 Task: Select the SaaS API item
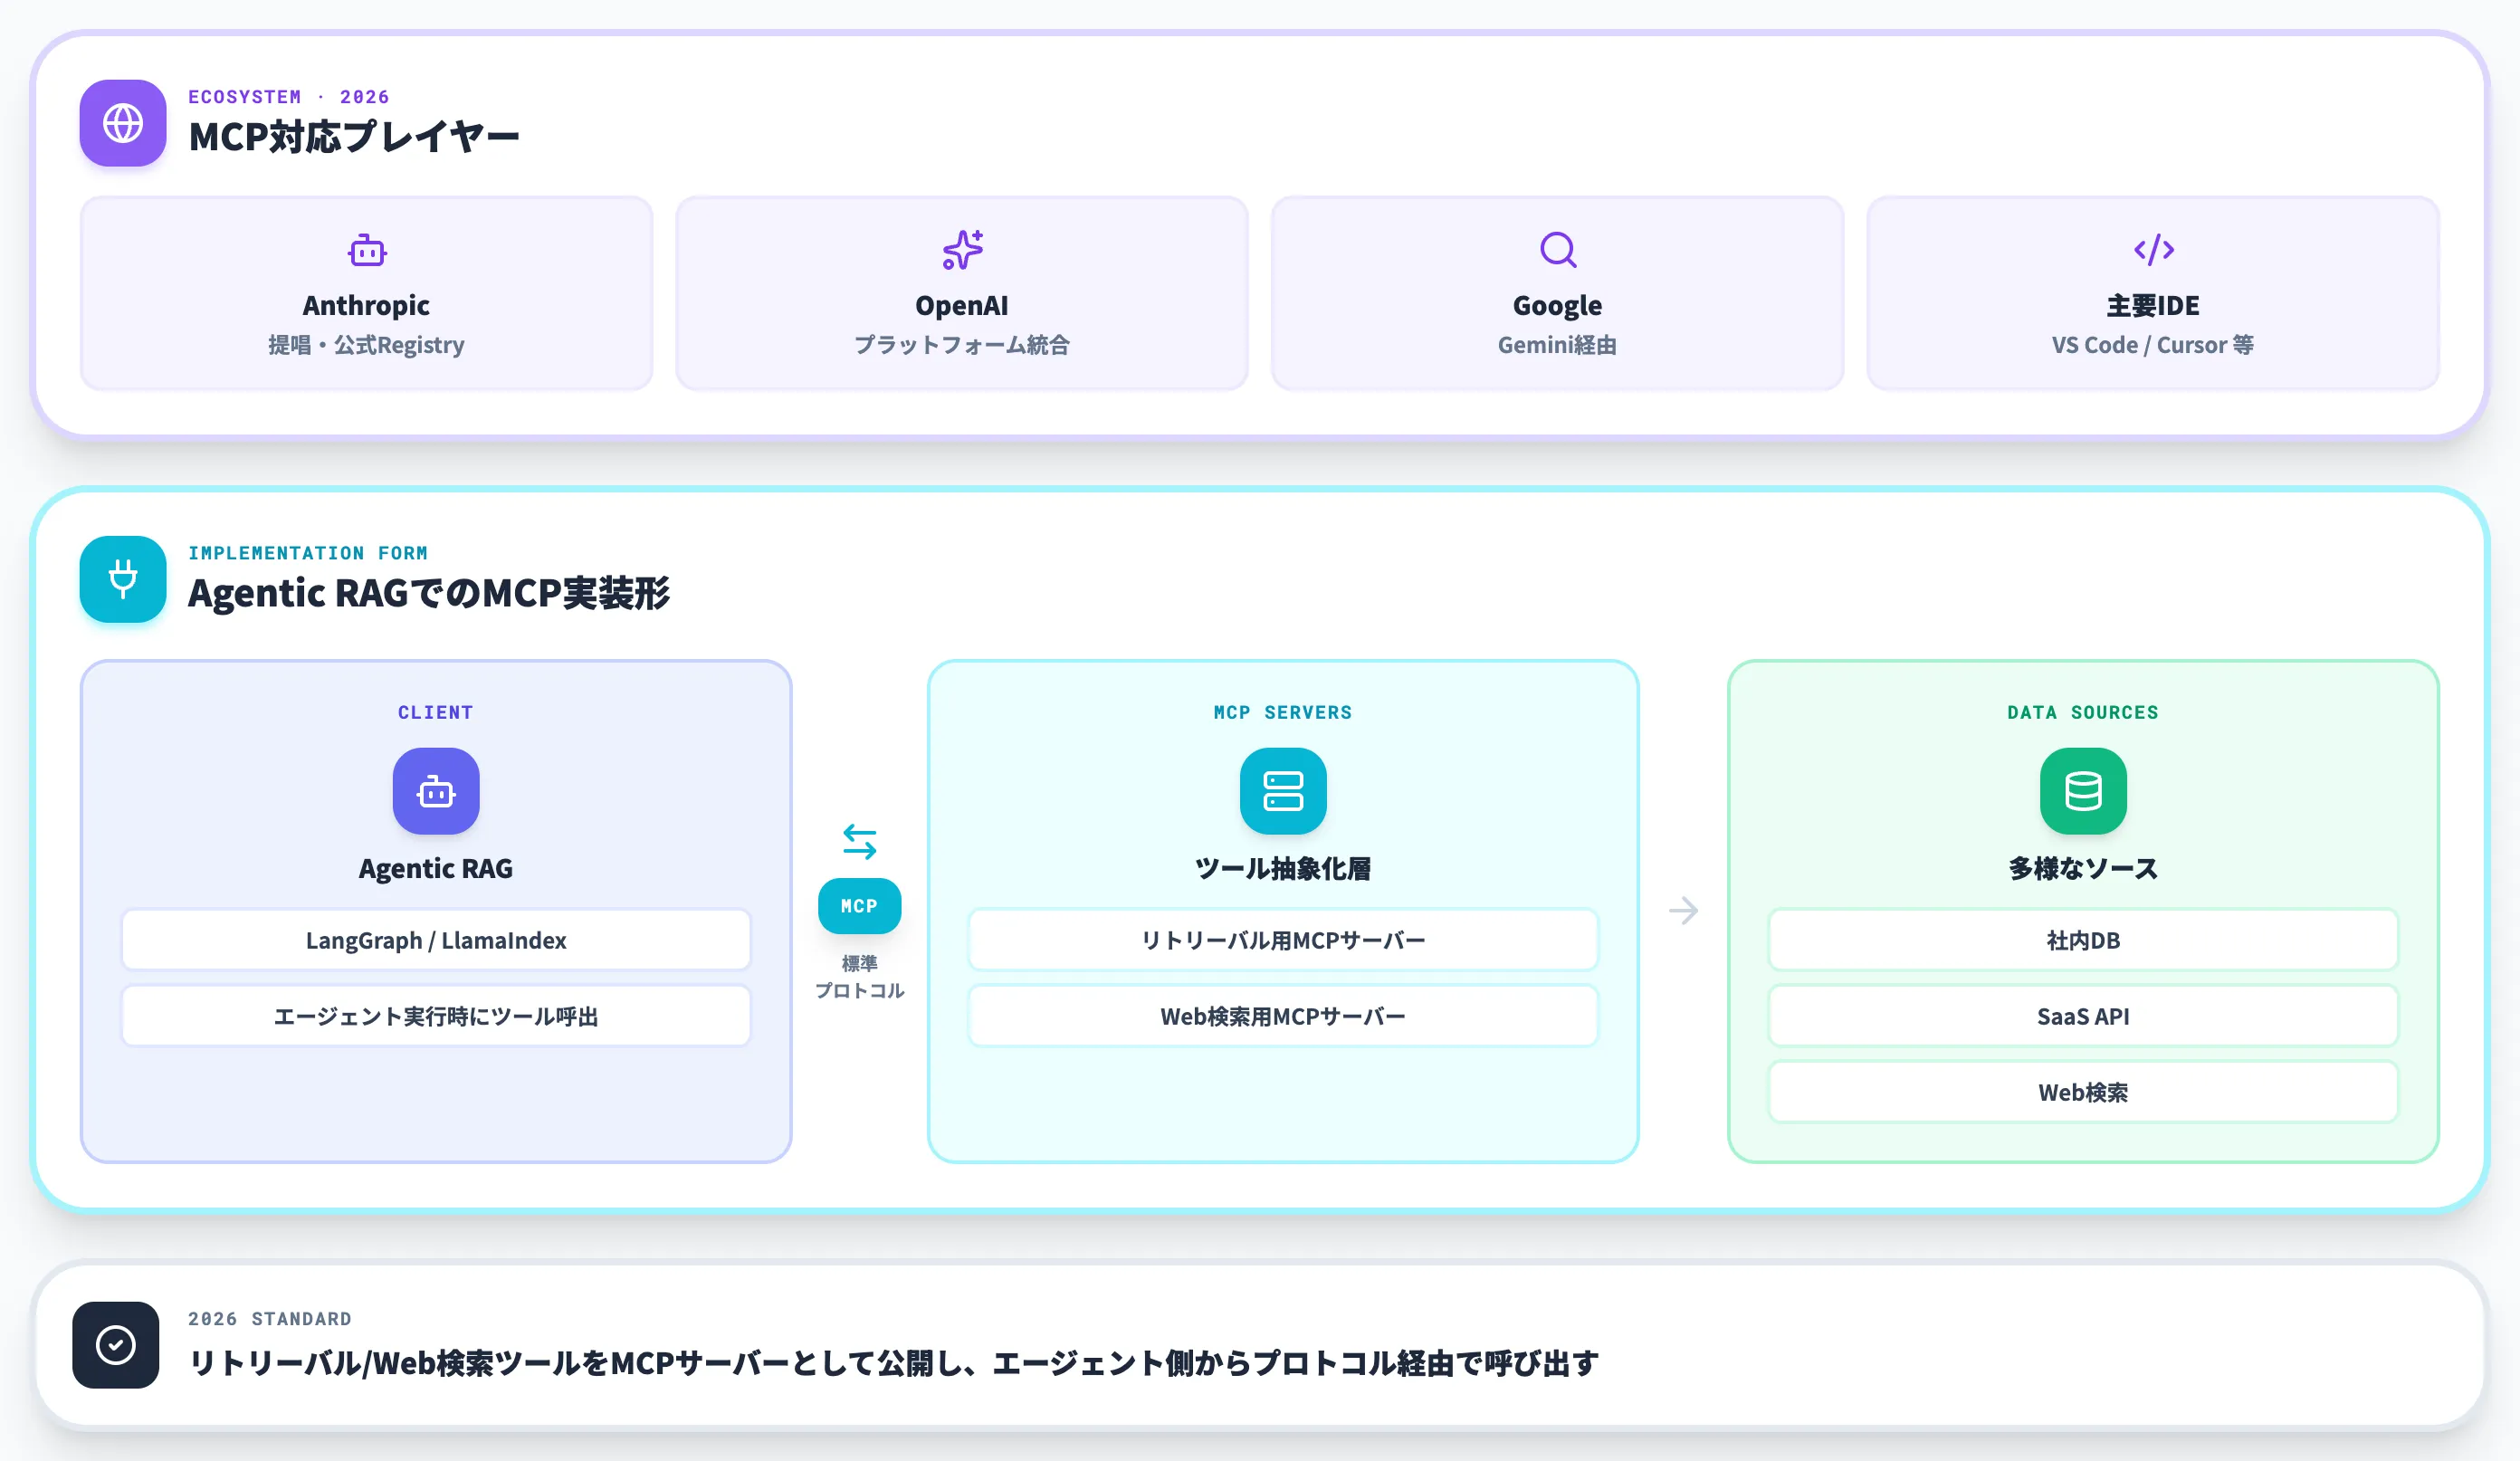(2083, 1016)
